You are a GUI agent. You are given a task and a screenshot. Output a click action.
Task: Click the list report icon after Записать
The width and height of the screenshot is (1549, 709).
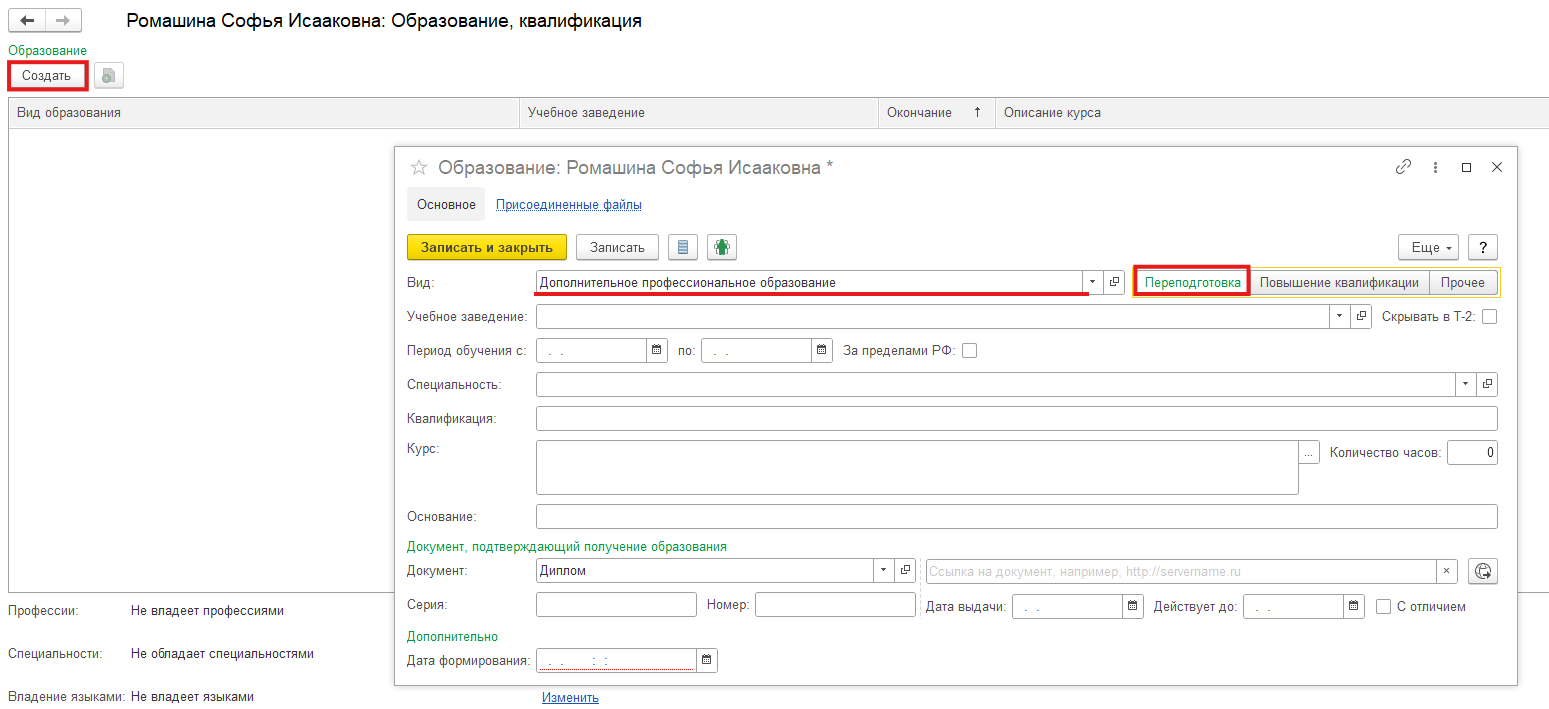[x=683, y=247]
